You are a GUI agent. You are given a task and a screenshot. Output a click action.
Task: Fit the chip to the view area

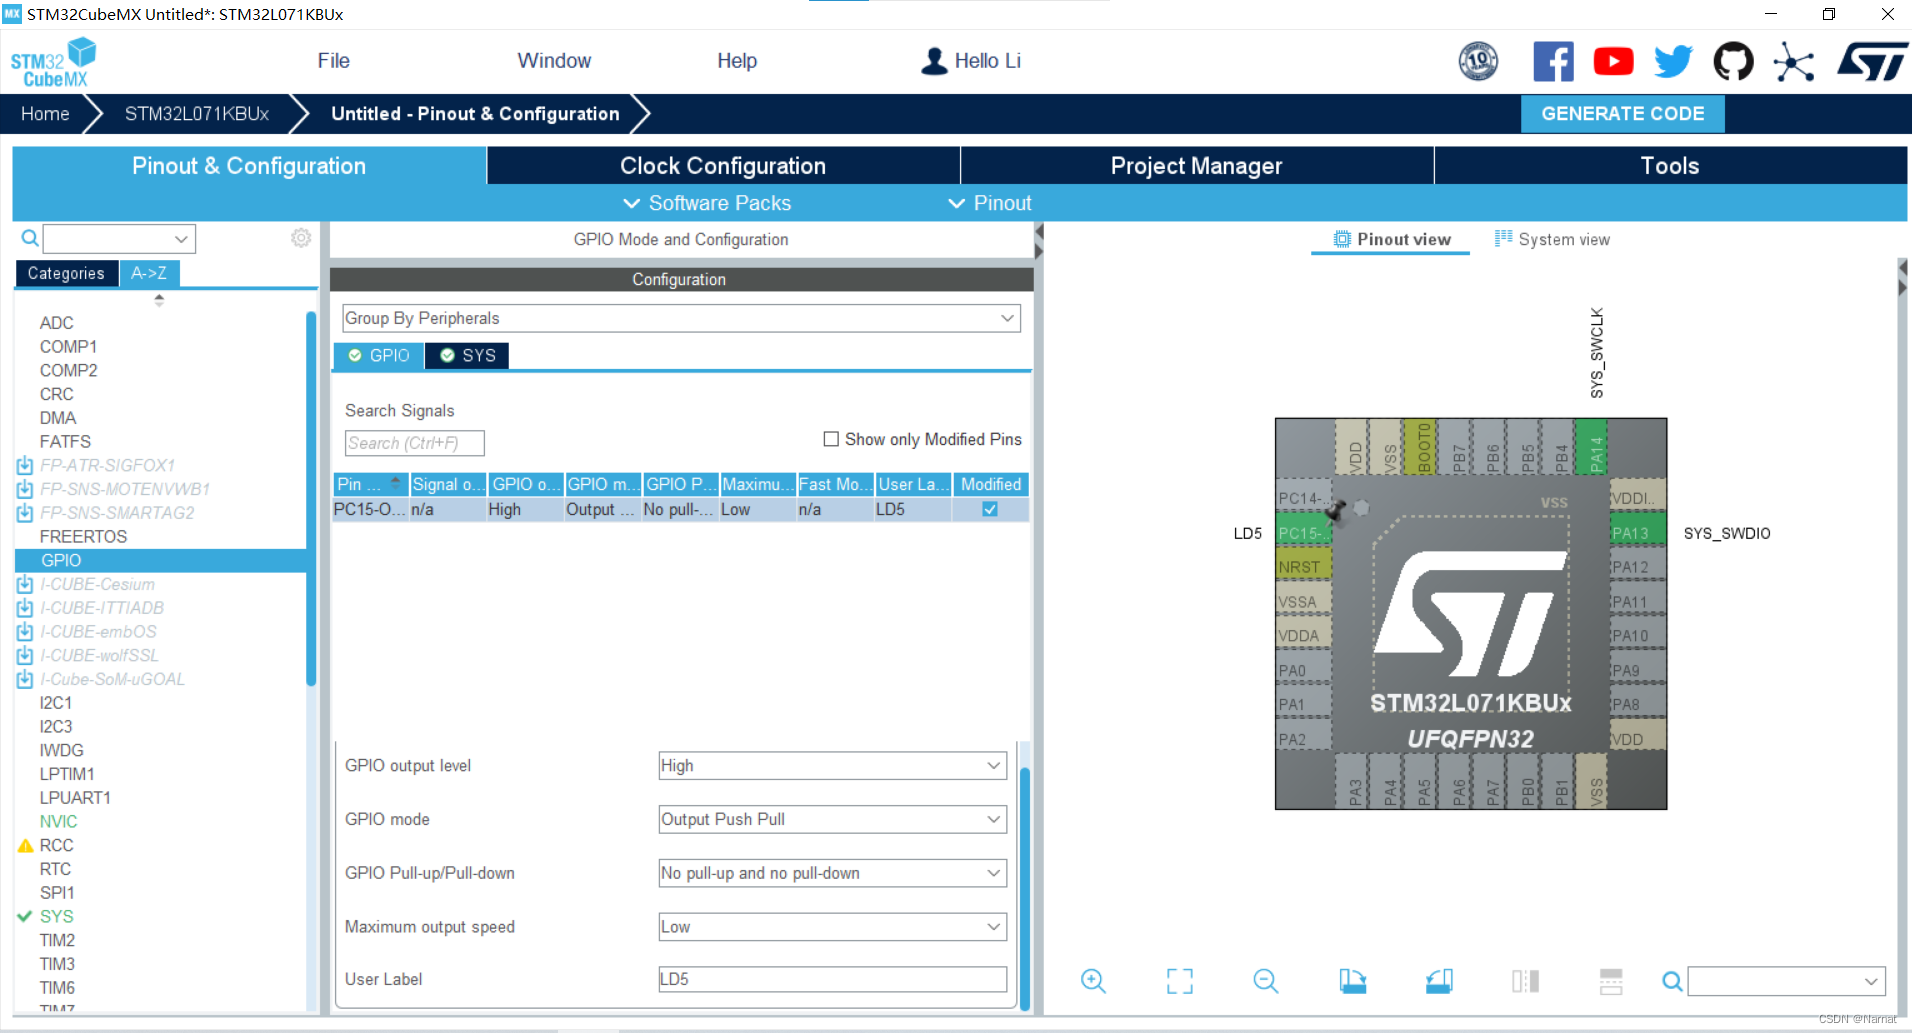coord(1180,981)
